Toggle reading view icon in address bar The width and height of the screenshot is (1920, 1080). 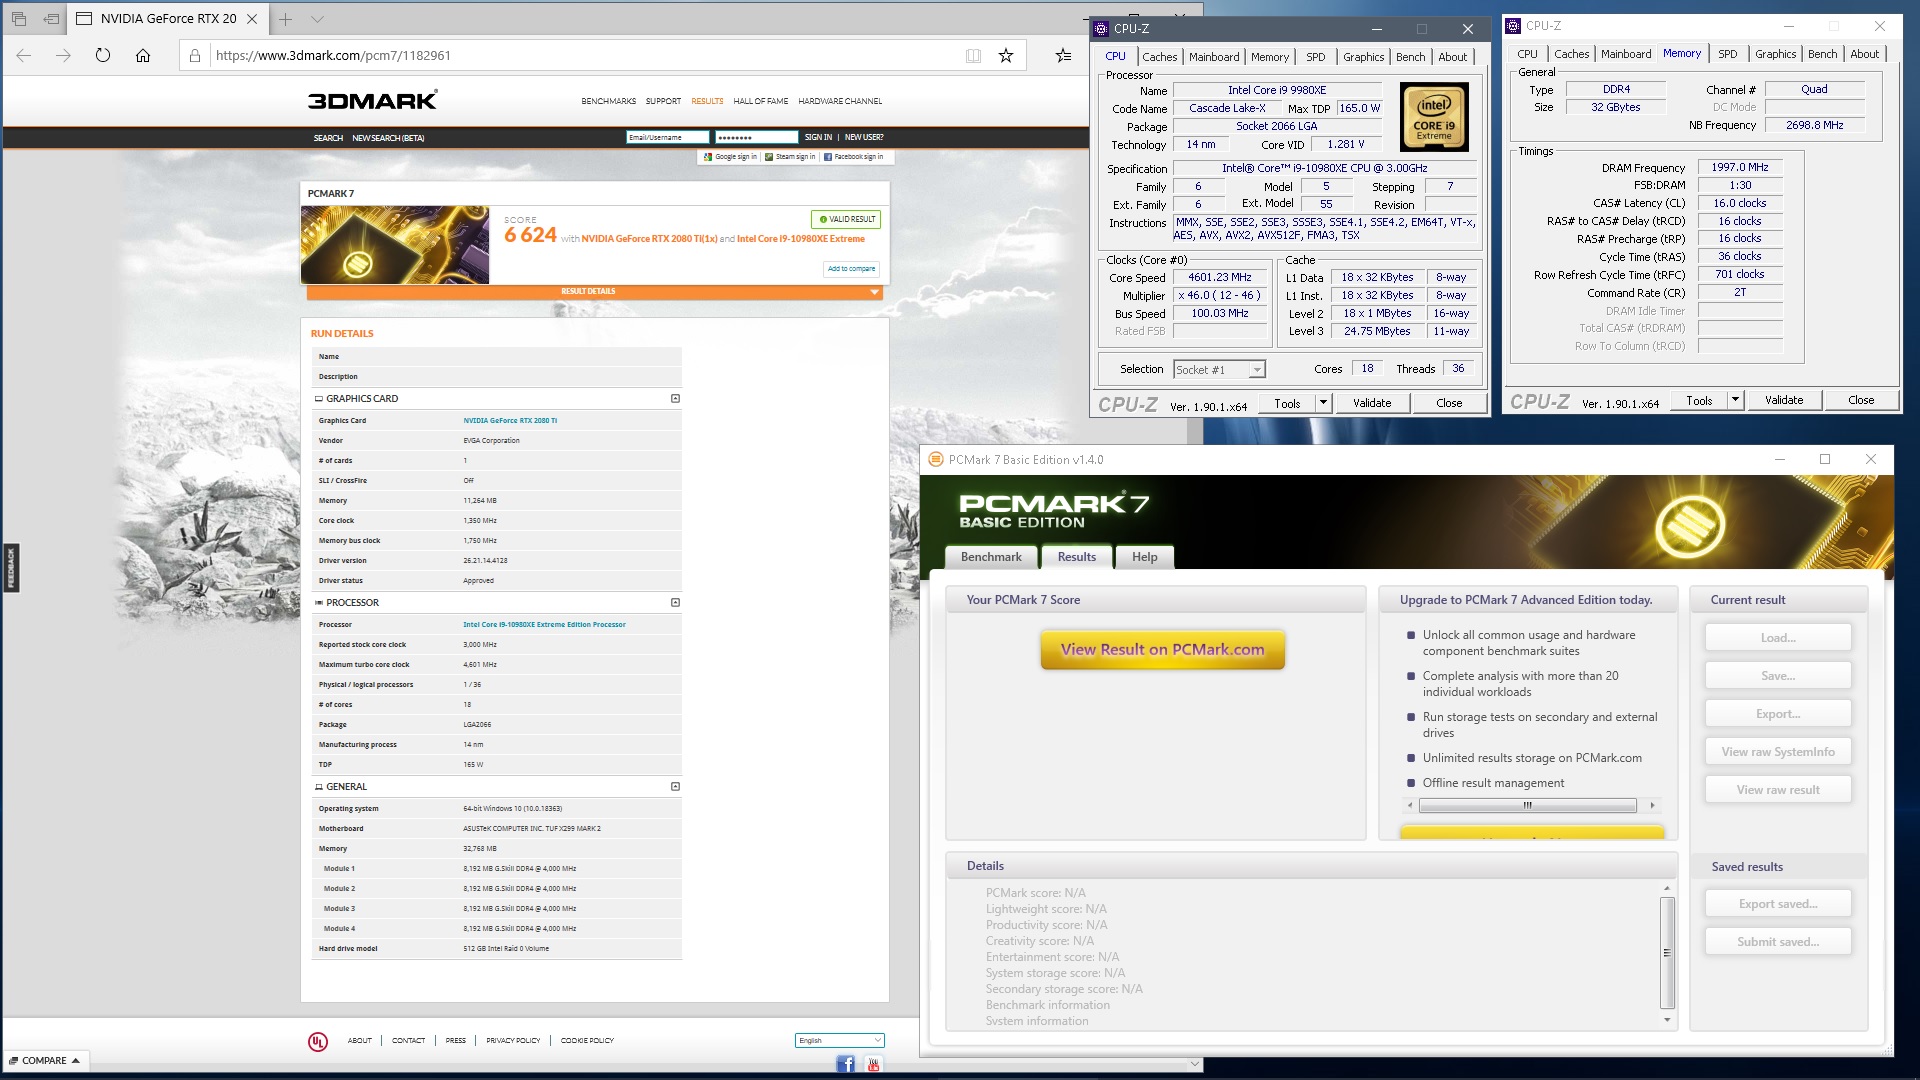click(973, 55)
